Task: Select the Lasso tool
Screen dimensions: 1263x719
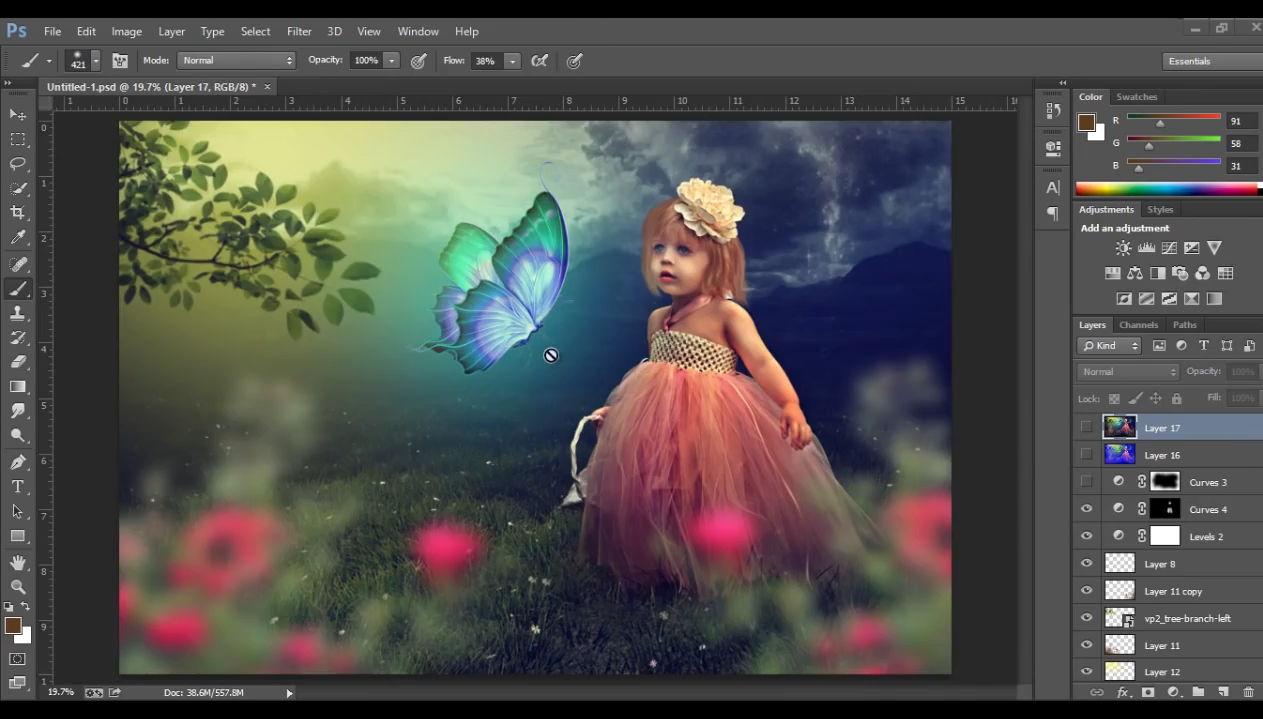Action: coord(18,163)
